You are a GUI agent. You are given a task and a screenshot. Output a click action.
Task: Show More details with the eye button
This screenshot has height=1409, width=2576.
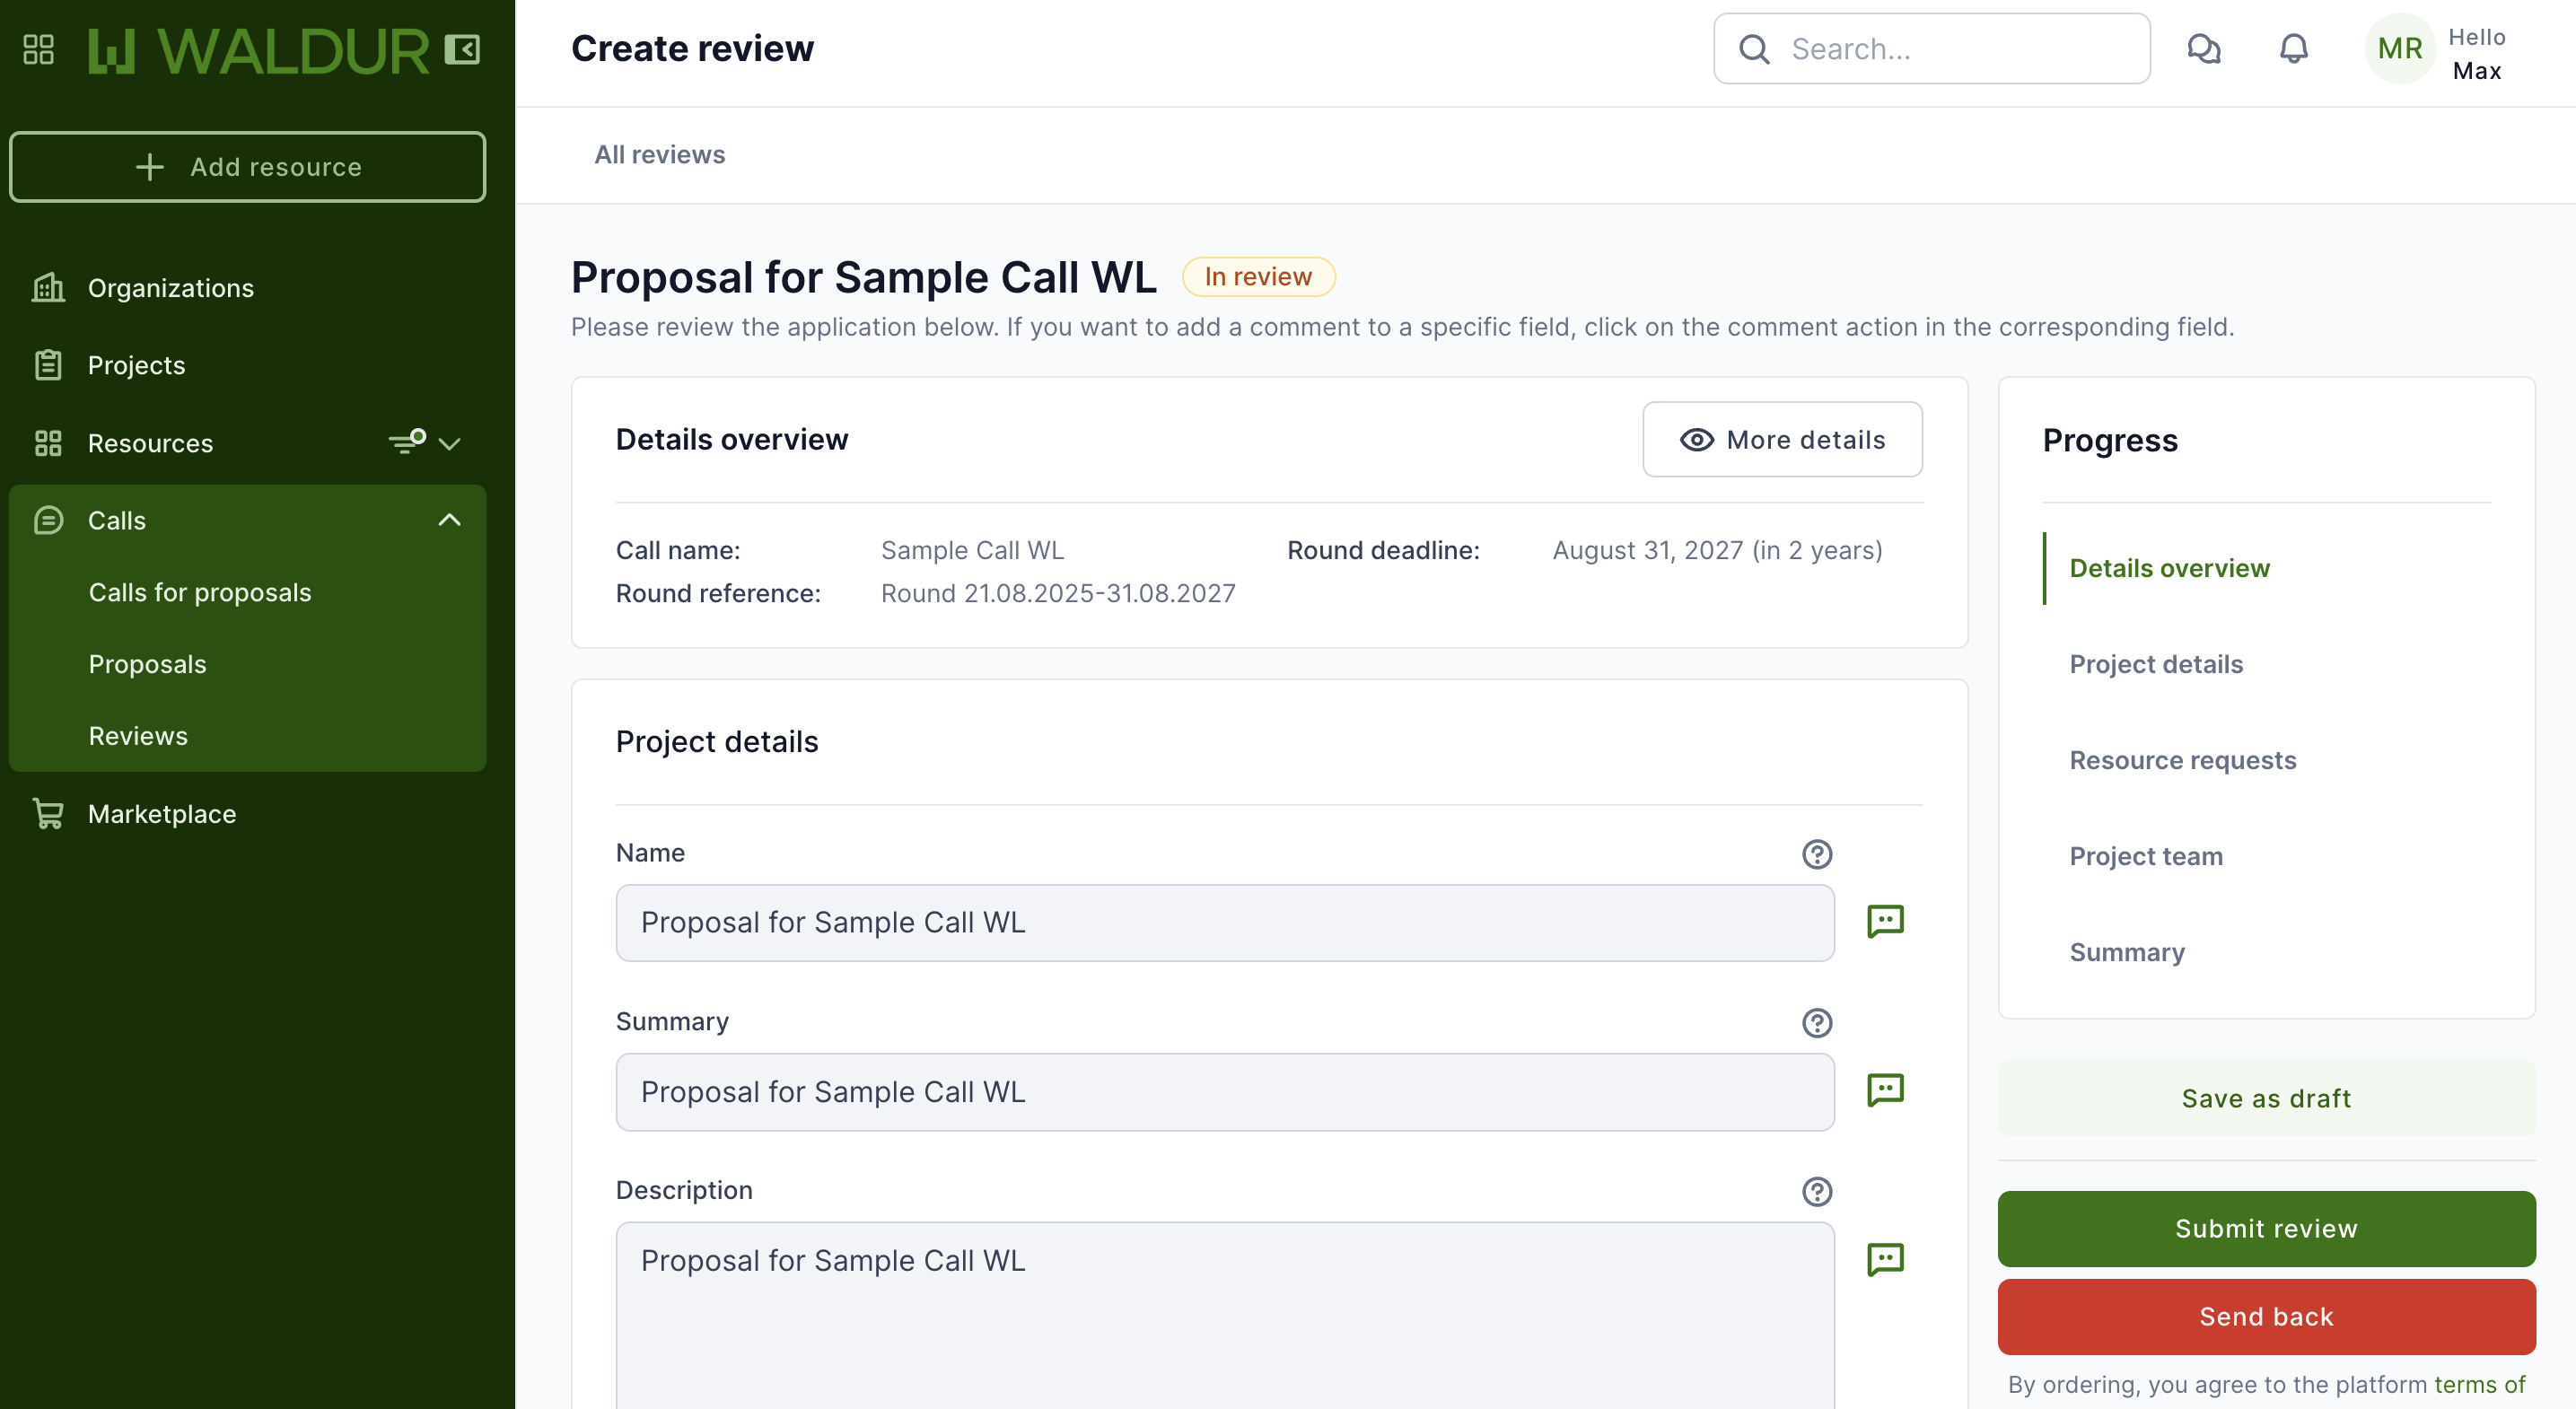pos(1782,440)
